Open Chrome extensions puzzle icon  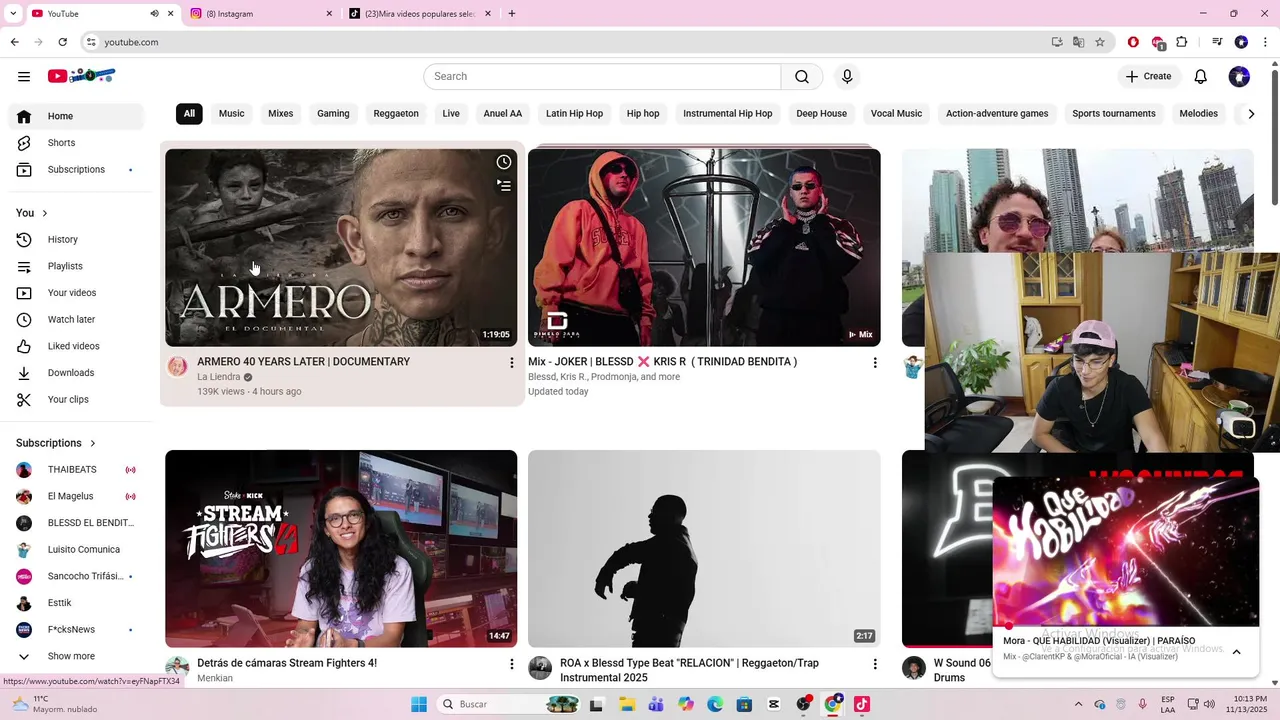pyautogui.click(x=1182, y=42)
